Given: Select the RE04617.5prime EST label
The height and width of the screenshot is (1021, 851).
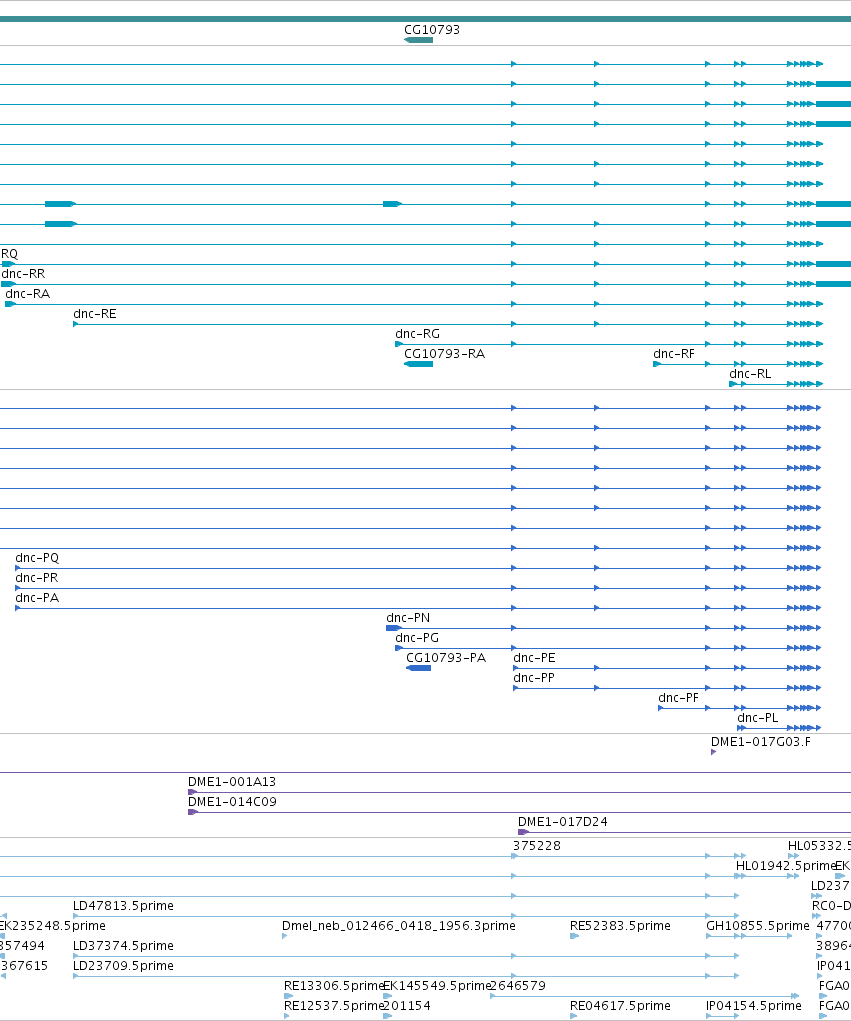Looking at the screenshot, I should point(620,1006).
